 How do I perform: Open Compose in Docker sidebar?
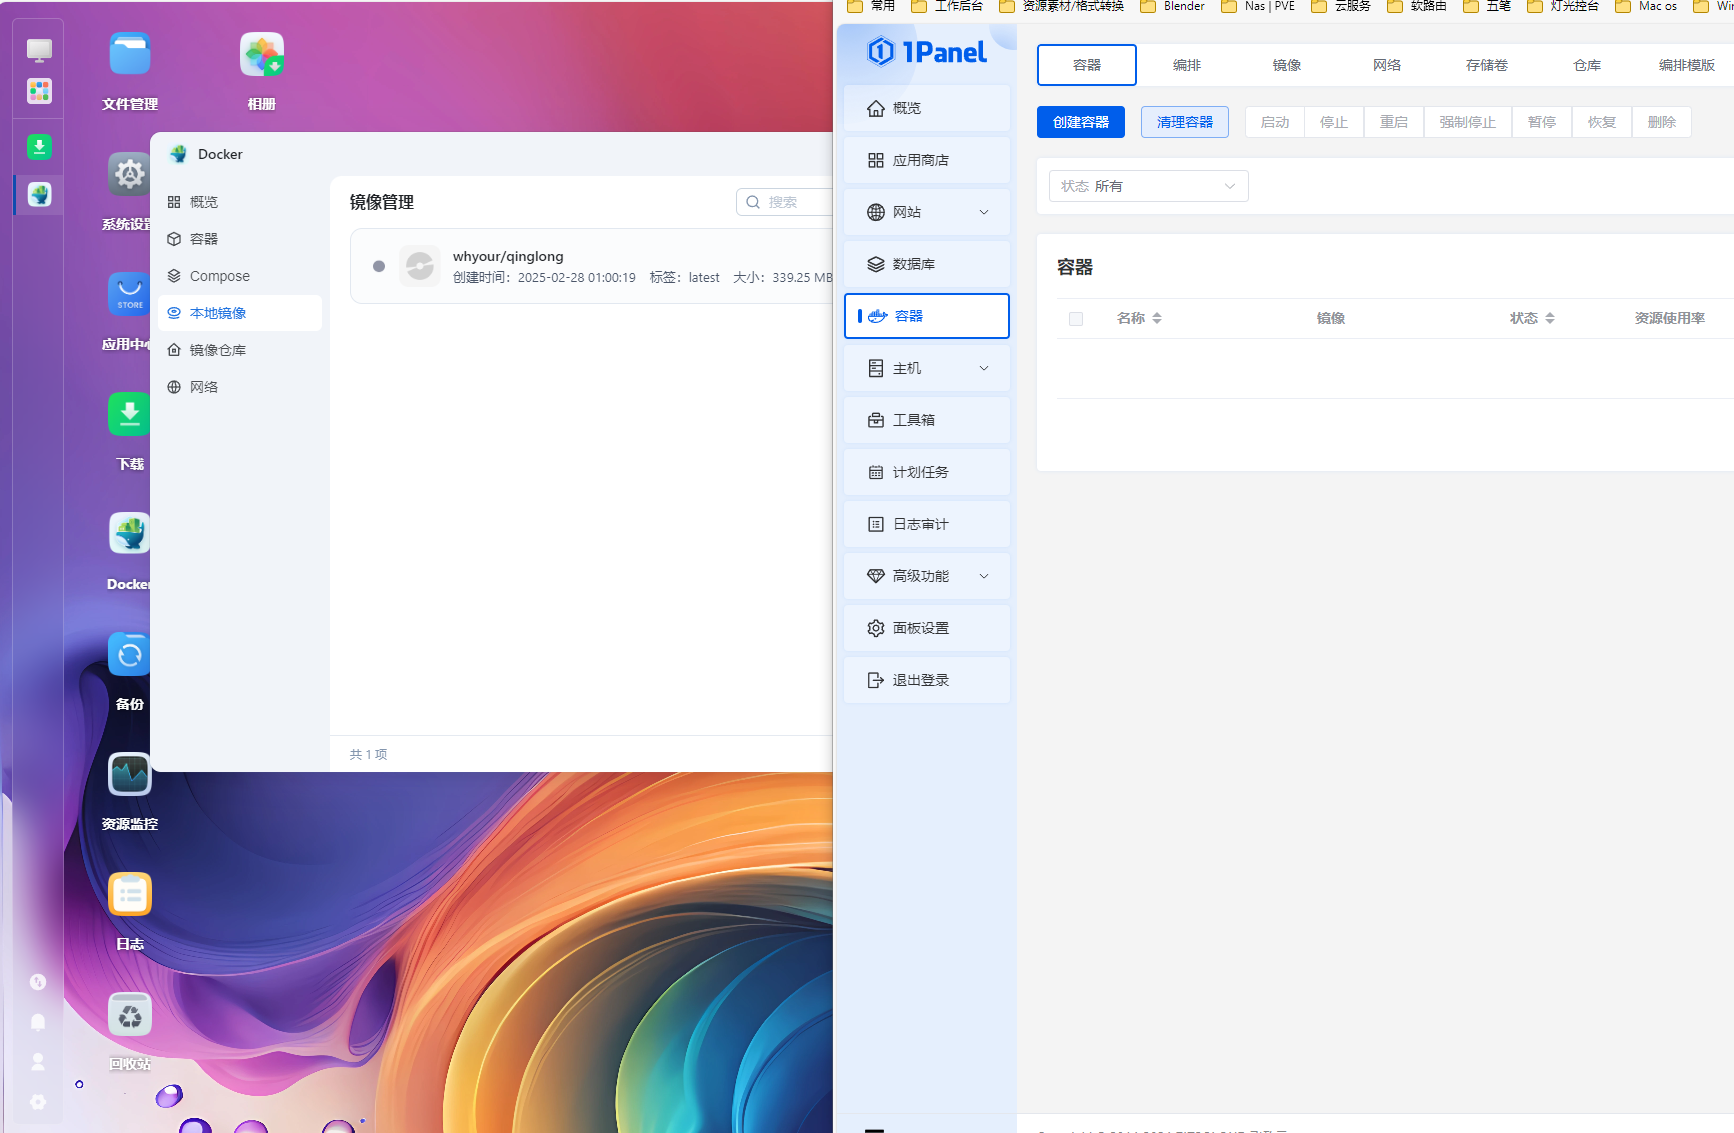pyautogui.click(x=240, y=276)
